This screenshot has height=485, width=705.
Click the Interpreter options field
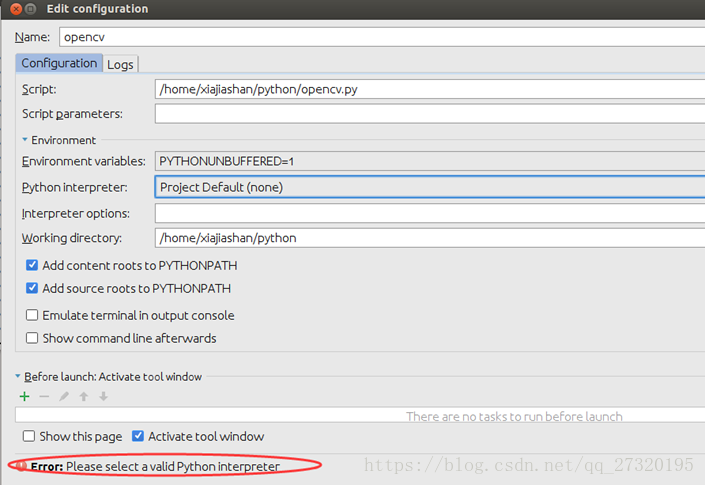[430, 213]
